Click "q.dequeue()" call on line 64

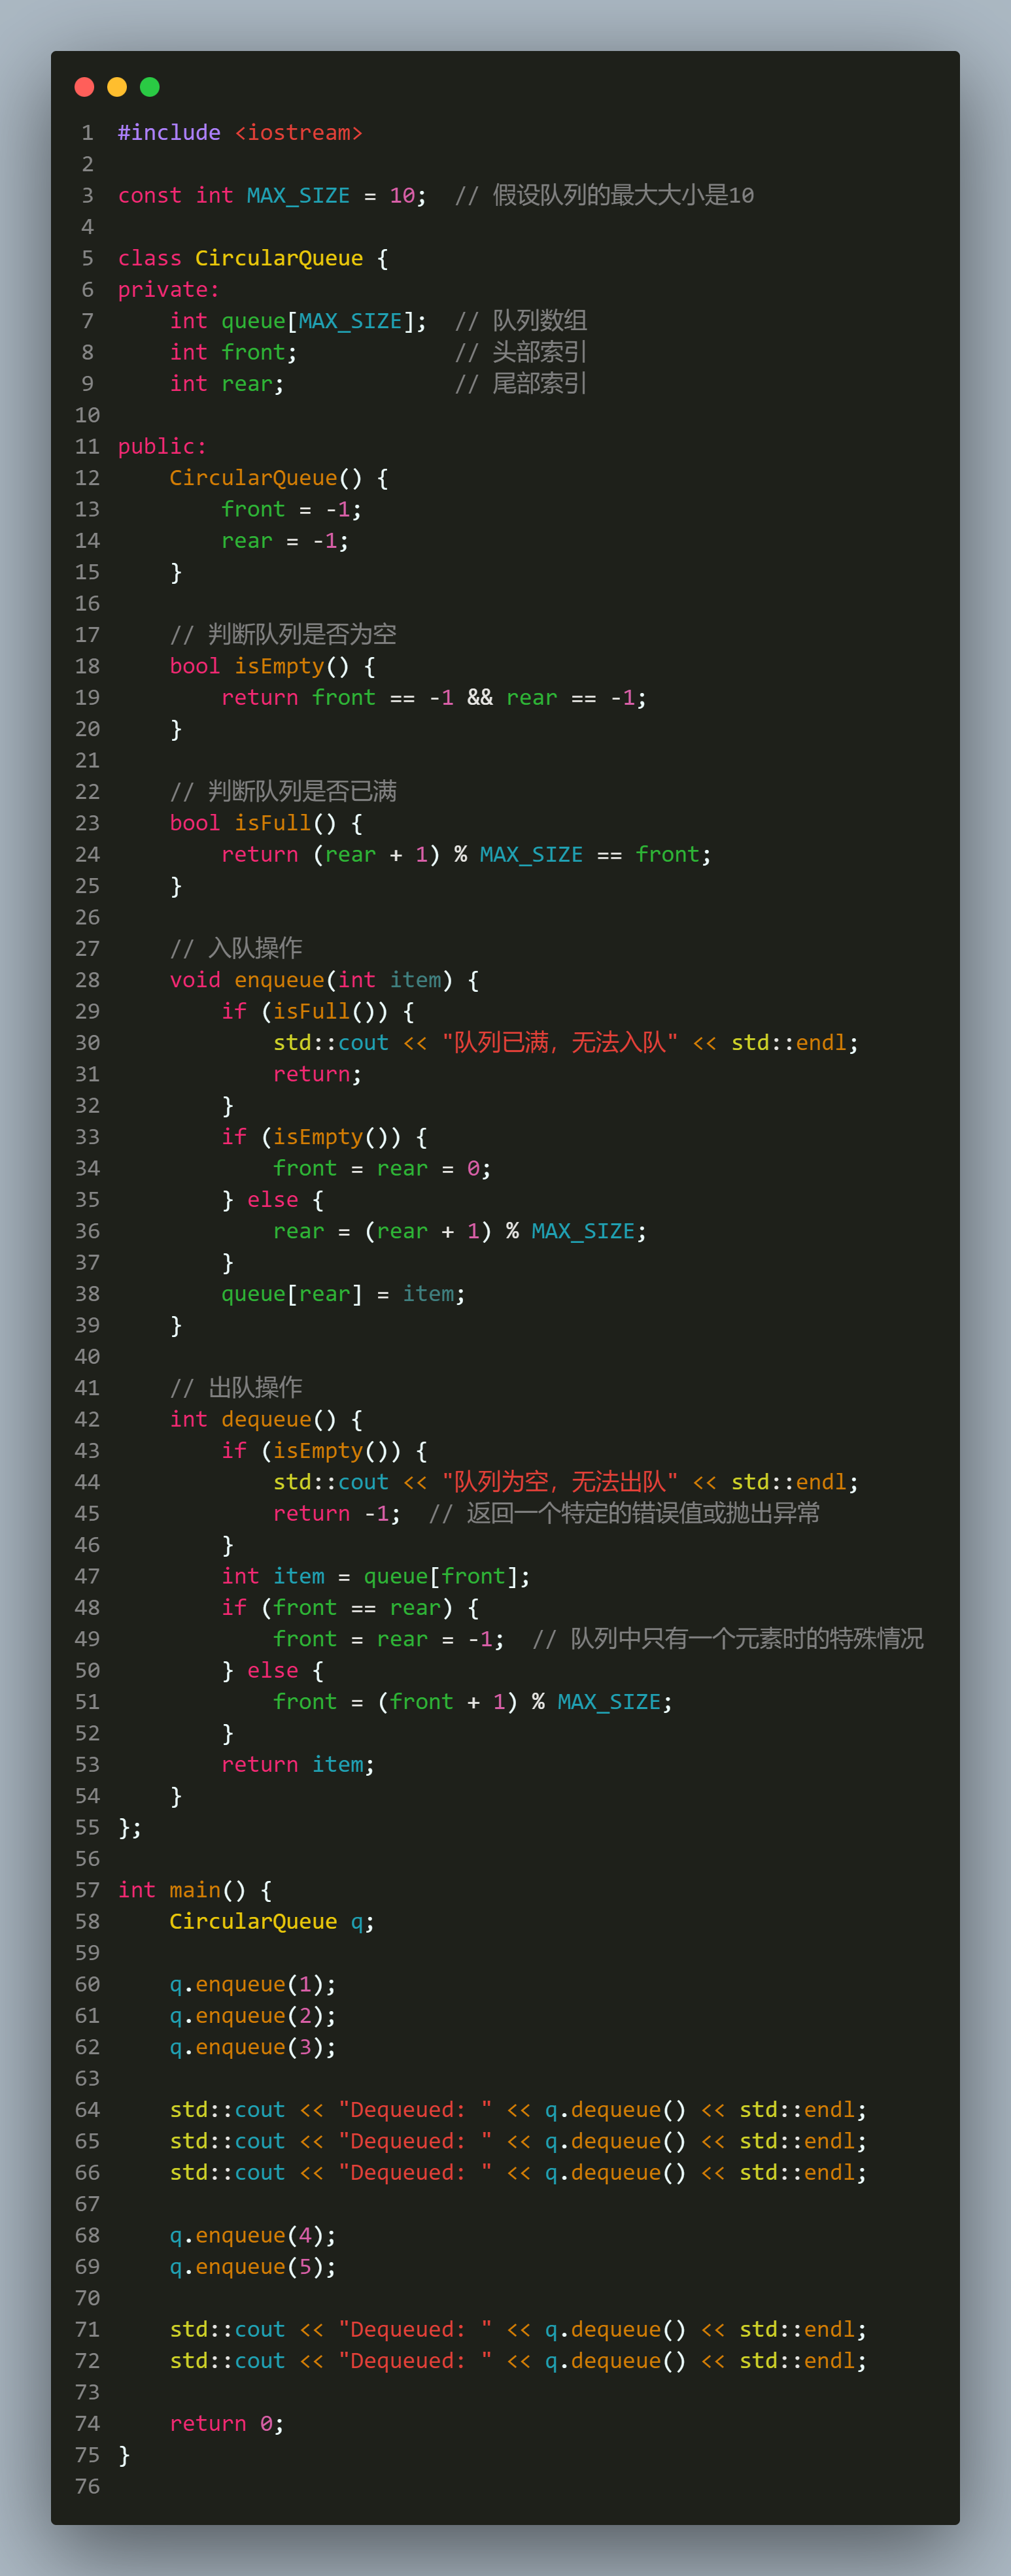(x=615, y=2110)
